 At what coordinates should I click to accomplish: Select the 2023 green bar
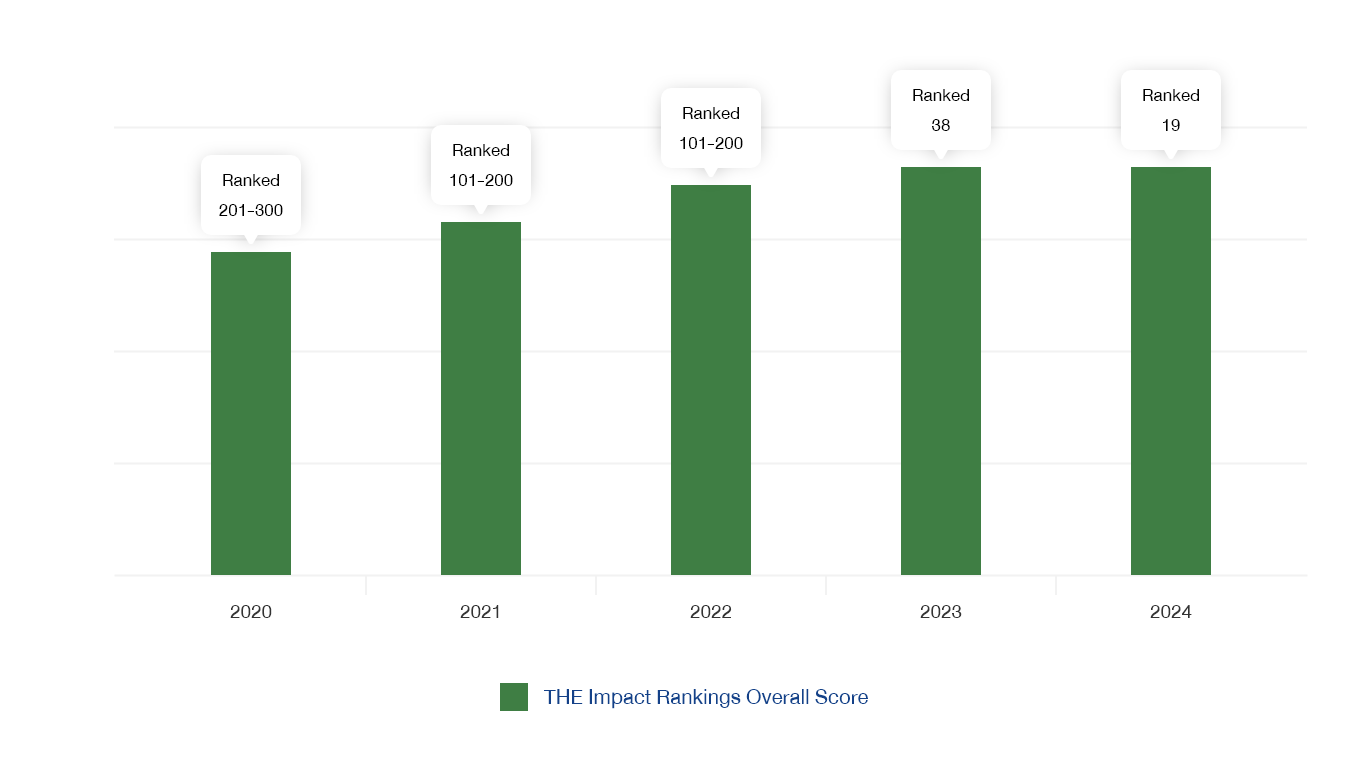tap(941, 371)
